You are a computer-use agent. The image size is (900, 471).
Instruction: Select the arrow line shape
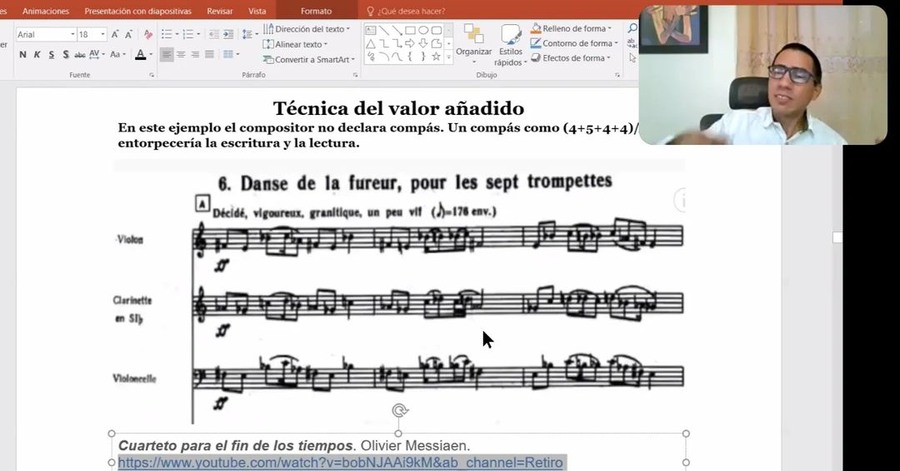(397, 30)
